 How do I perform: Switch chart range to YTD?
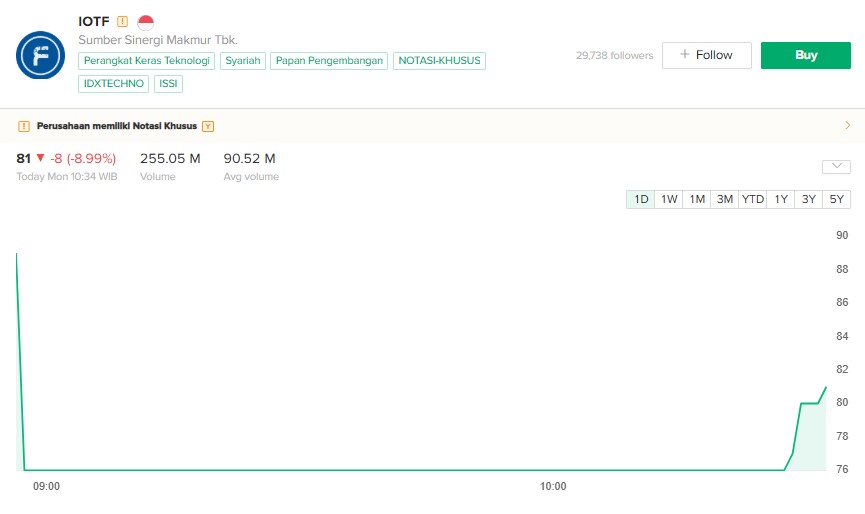[x=752, y=199]
